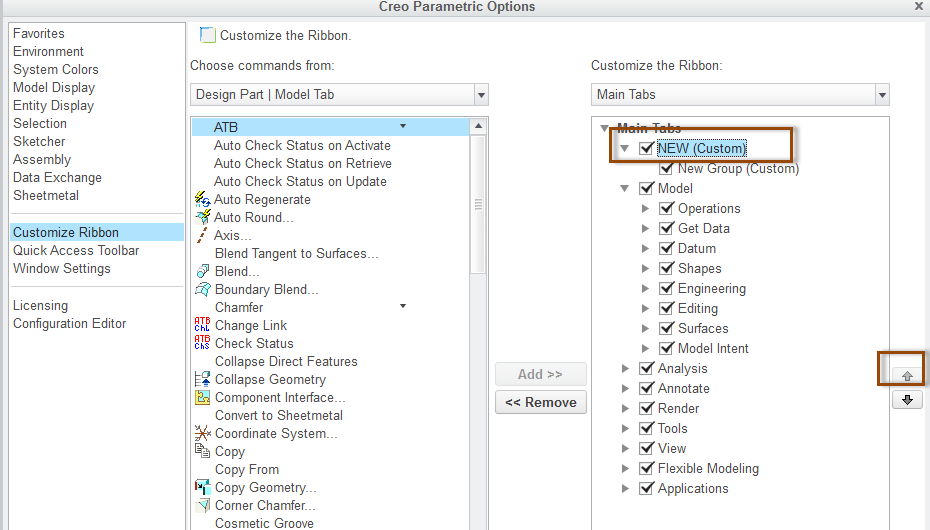Close the Creo Parametric Options dialog
Viewport: 930px width, 530px height.
(919, 6)
